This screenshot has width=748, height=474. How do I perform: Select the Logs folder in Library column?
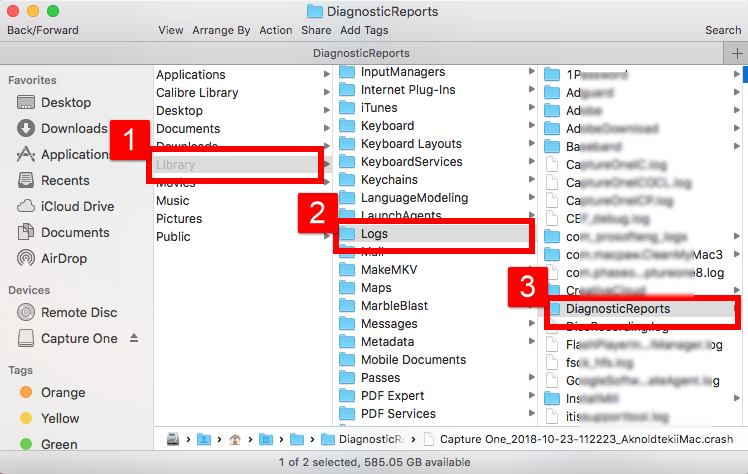pyautogui.click(x=375, y=234)
